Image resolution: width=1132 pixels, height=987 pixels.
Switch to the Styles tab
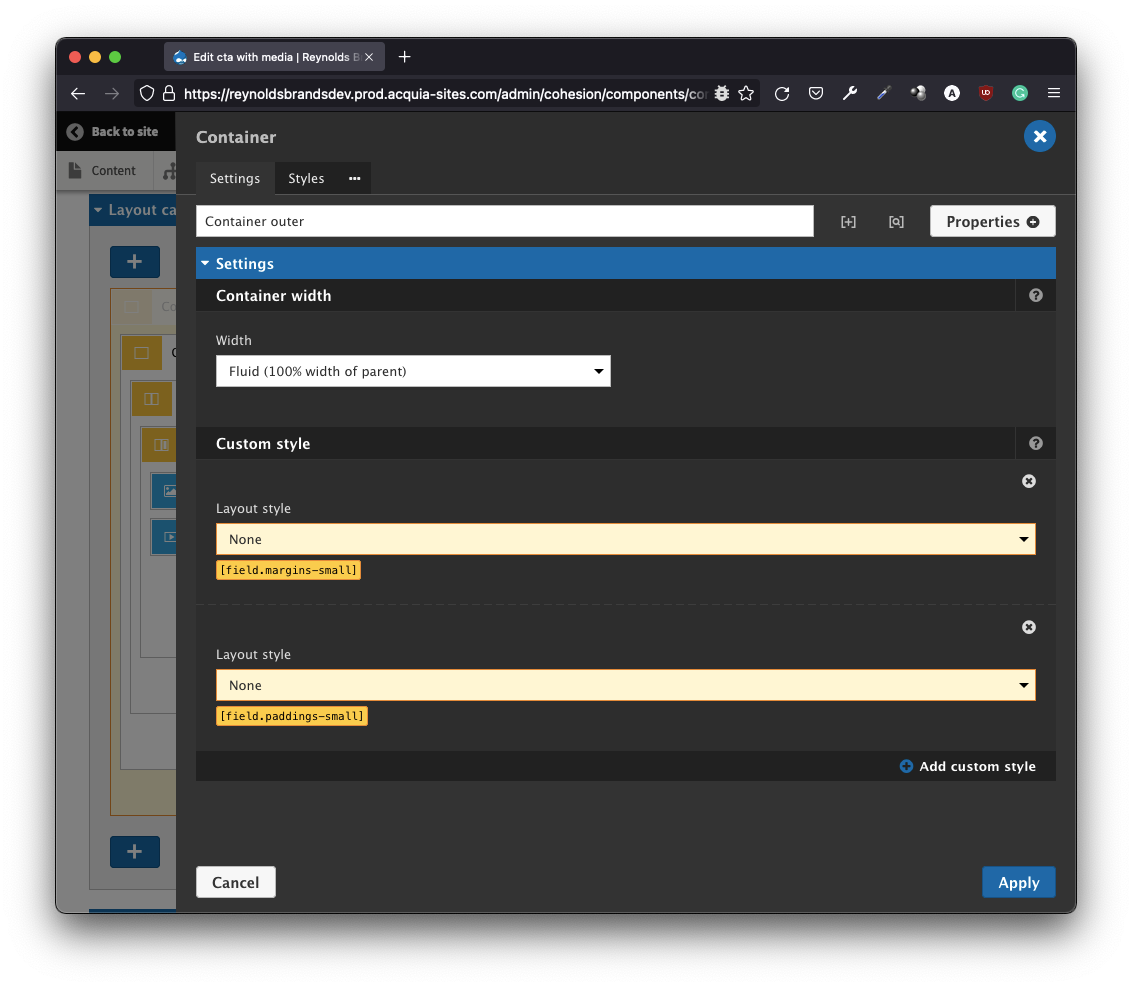coord(306,178)
